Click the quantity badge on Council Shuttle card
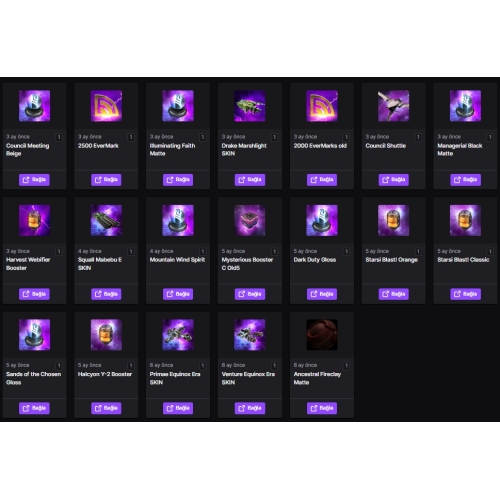The image size is (500, 500). (418, 137)
